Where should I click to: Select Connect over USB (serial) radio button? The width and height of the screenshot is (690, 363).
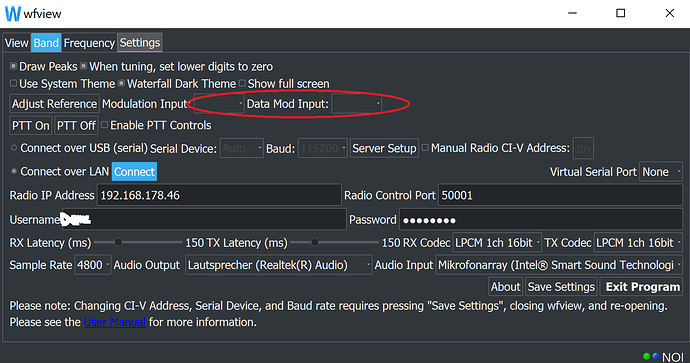click(x=14, y=148)
